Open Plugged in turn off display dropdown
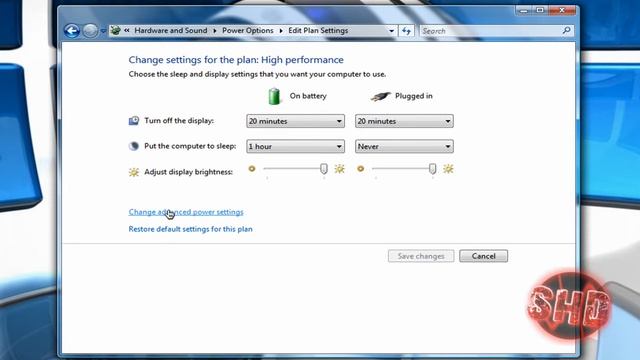640x360 pixels. (x=404, y=121)
